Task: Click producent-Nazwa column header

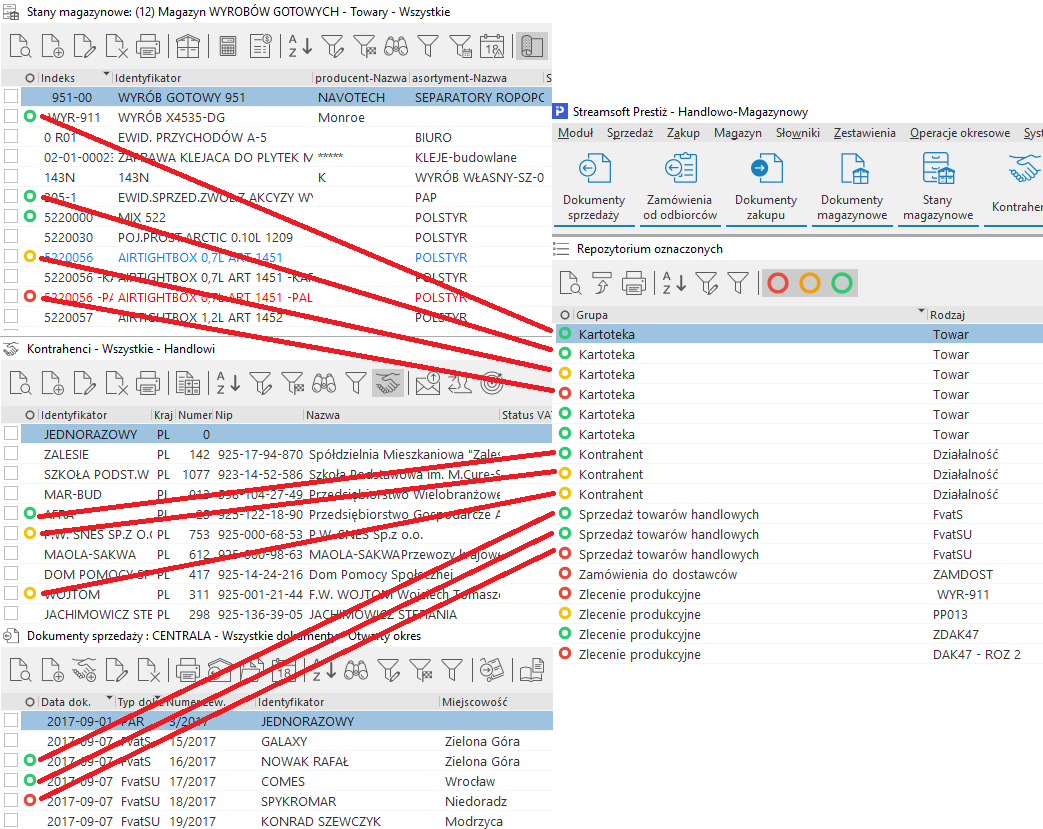Action: (x=361, y=78)
